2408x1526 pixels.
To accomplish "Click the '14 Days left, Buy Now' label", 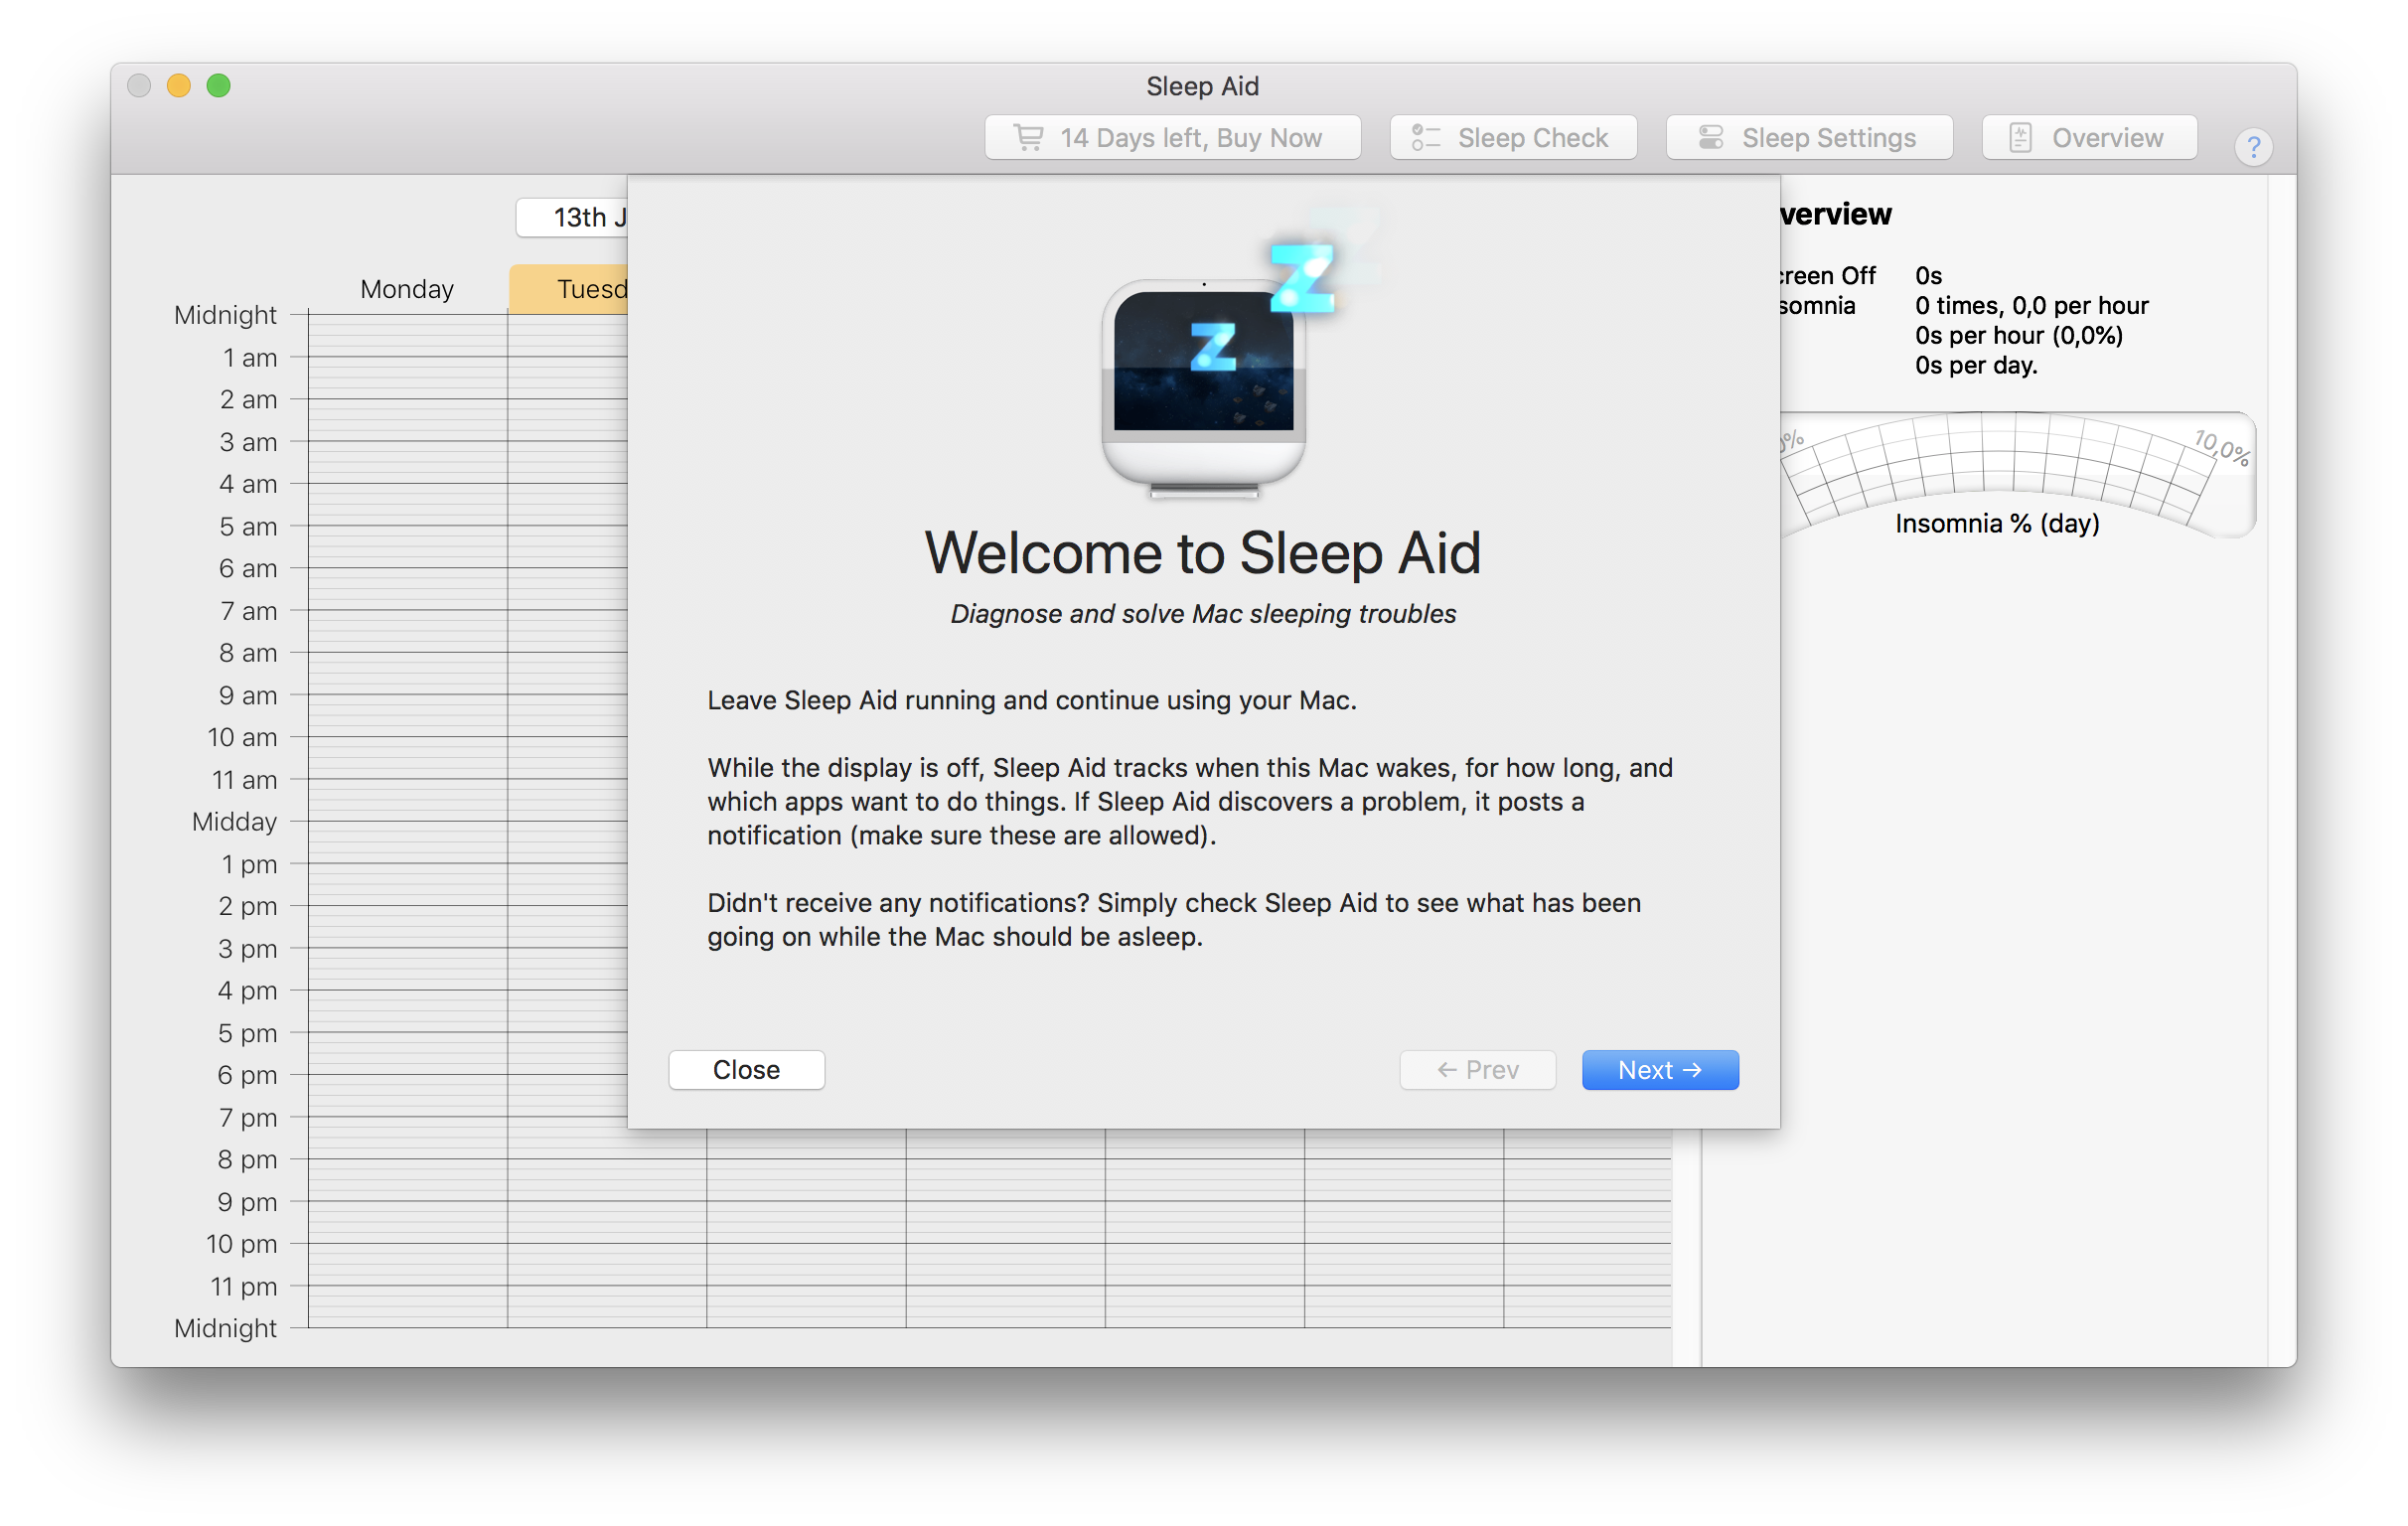I will click(1190, 137).
